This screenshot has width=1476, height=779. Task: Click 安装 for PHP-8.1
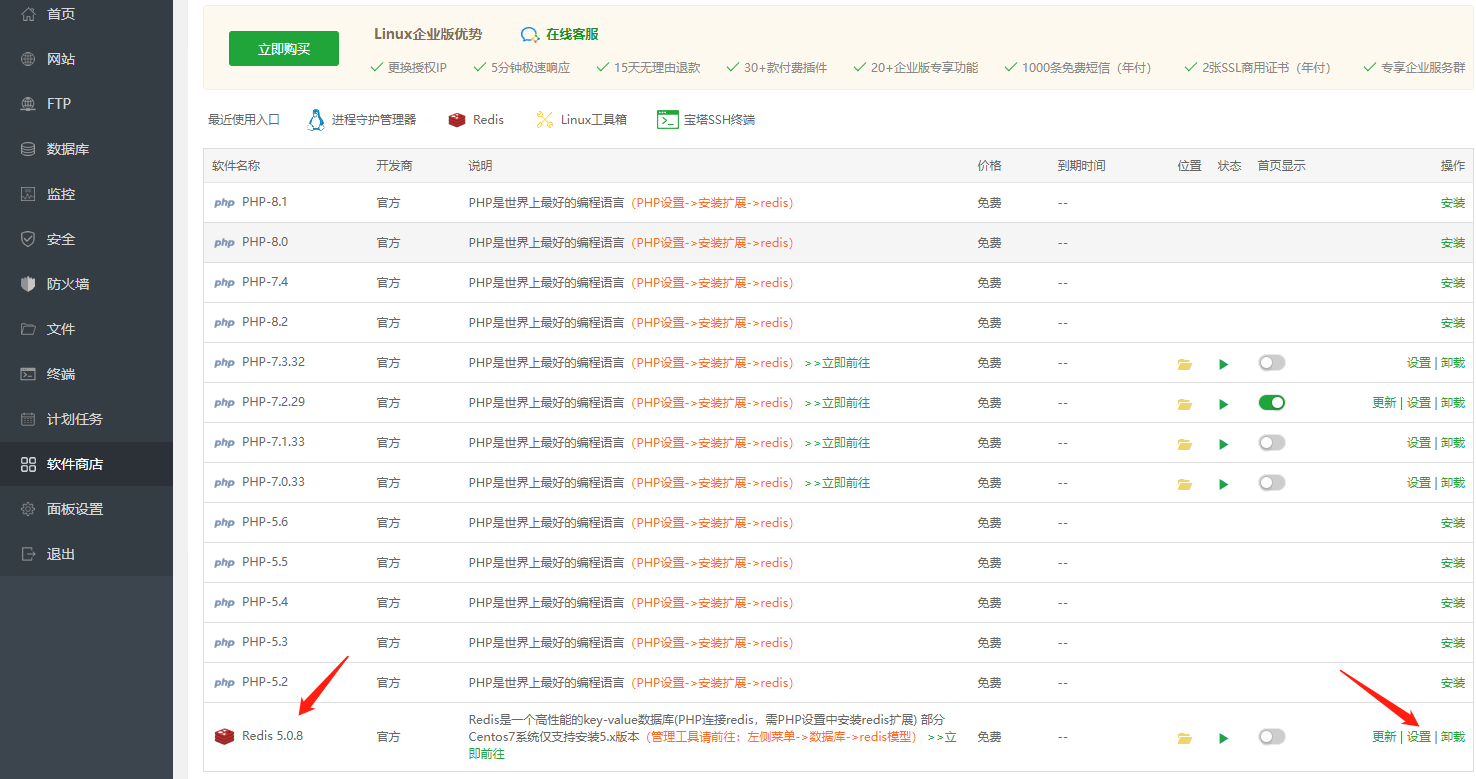tap(1452, 203)
